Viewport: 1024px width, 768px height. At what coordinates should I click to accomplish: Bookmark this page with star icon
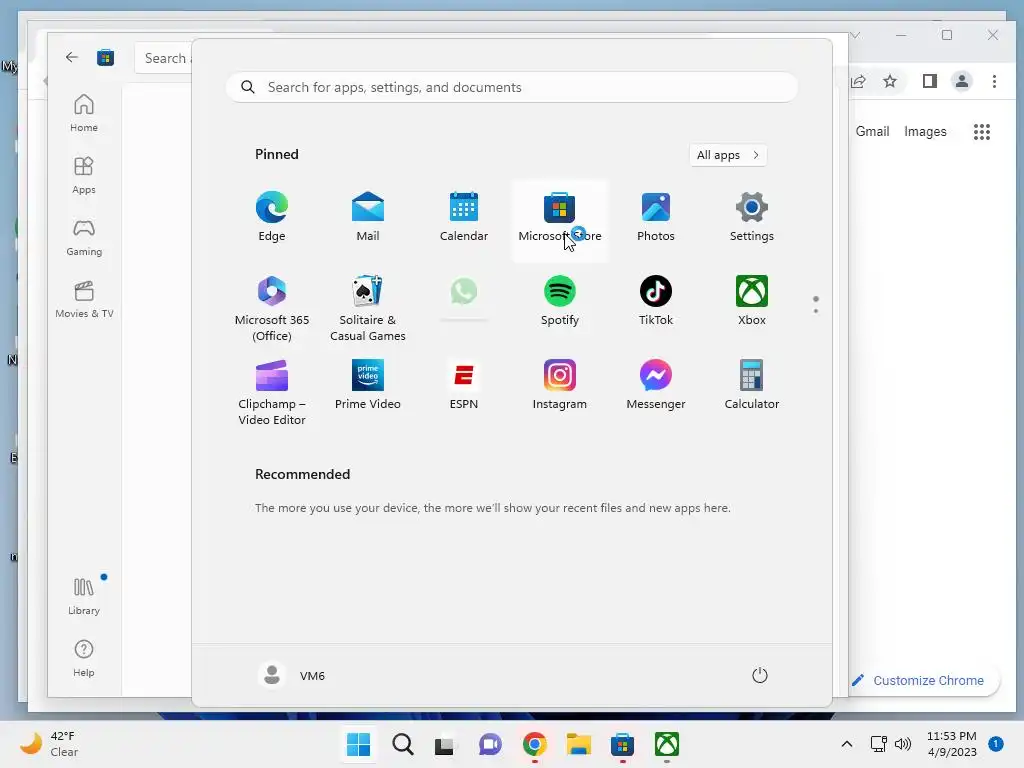coord(890,81)
